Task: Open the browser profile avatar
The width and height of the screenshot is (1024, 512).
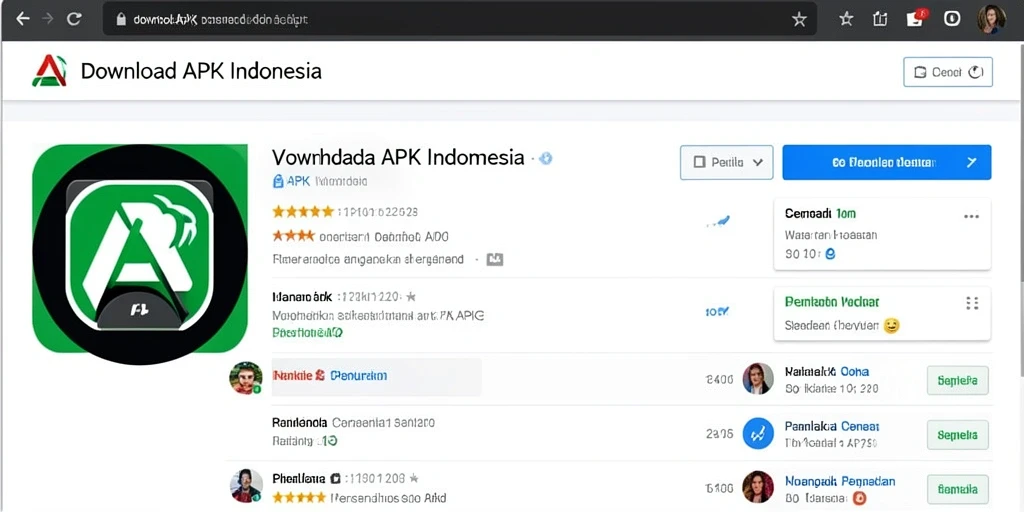Action: point(991,19)
